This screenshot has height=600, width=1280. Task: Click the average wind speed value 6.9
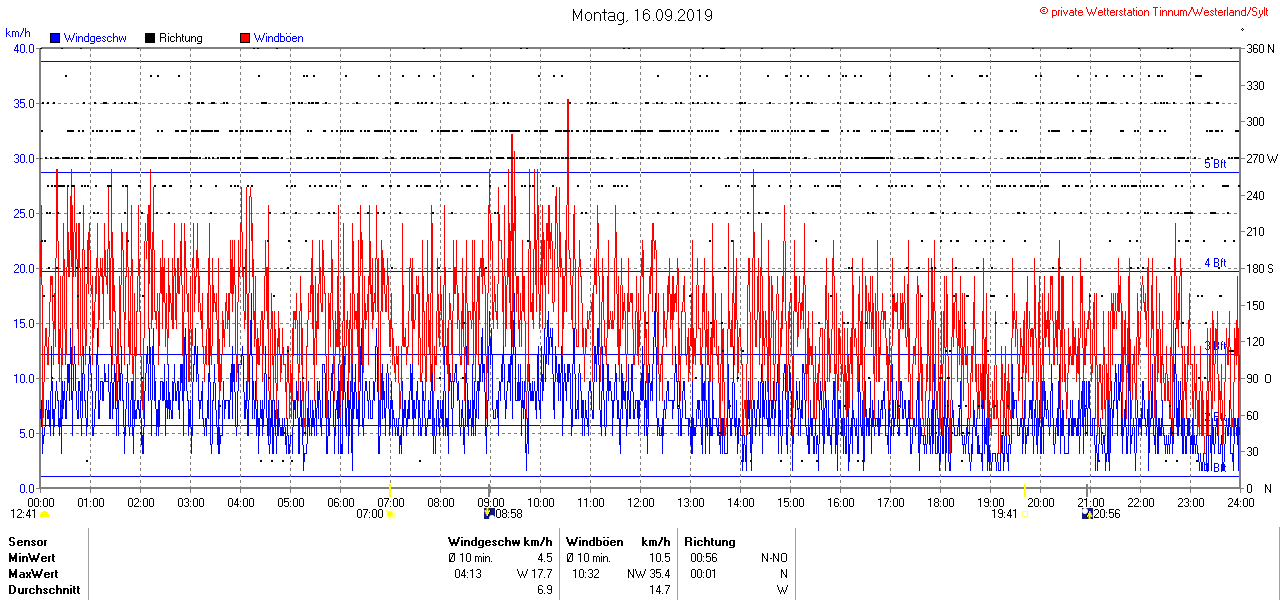click(545, 590)
